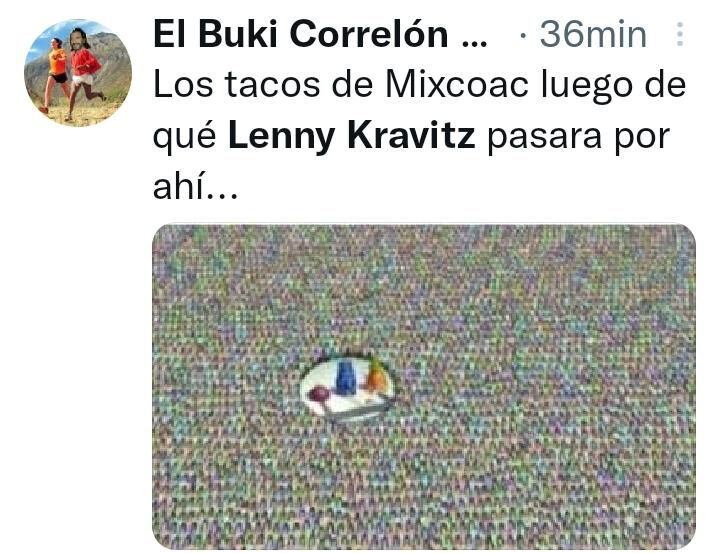Image resolution: width=720 pixels, height=553 pixels.
Task: Click the blue bottle on the plate
Action: click(346, 378)
